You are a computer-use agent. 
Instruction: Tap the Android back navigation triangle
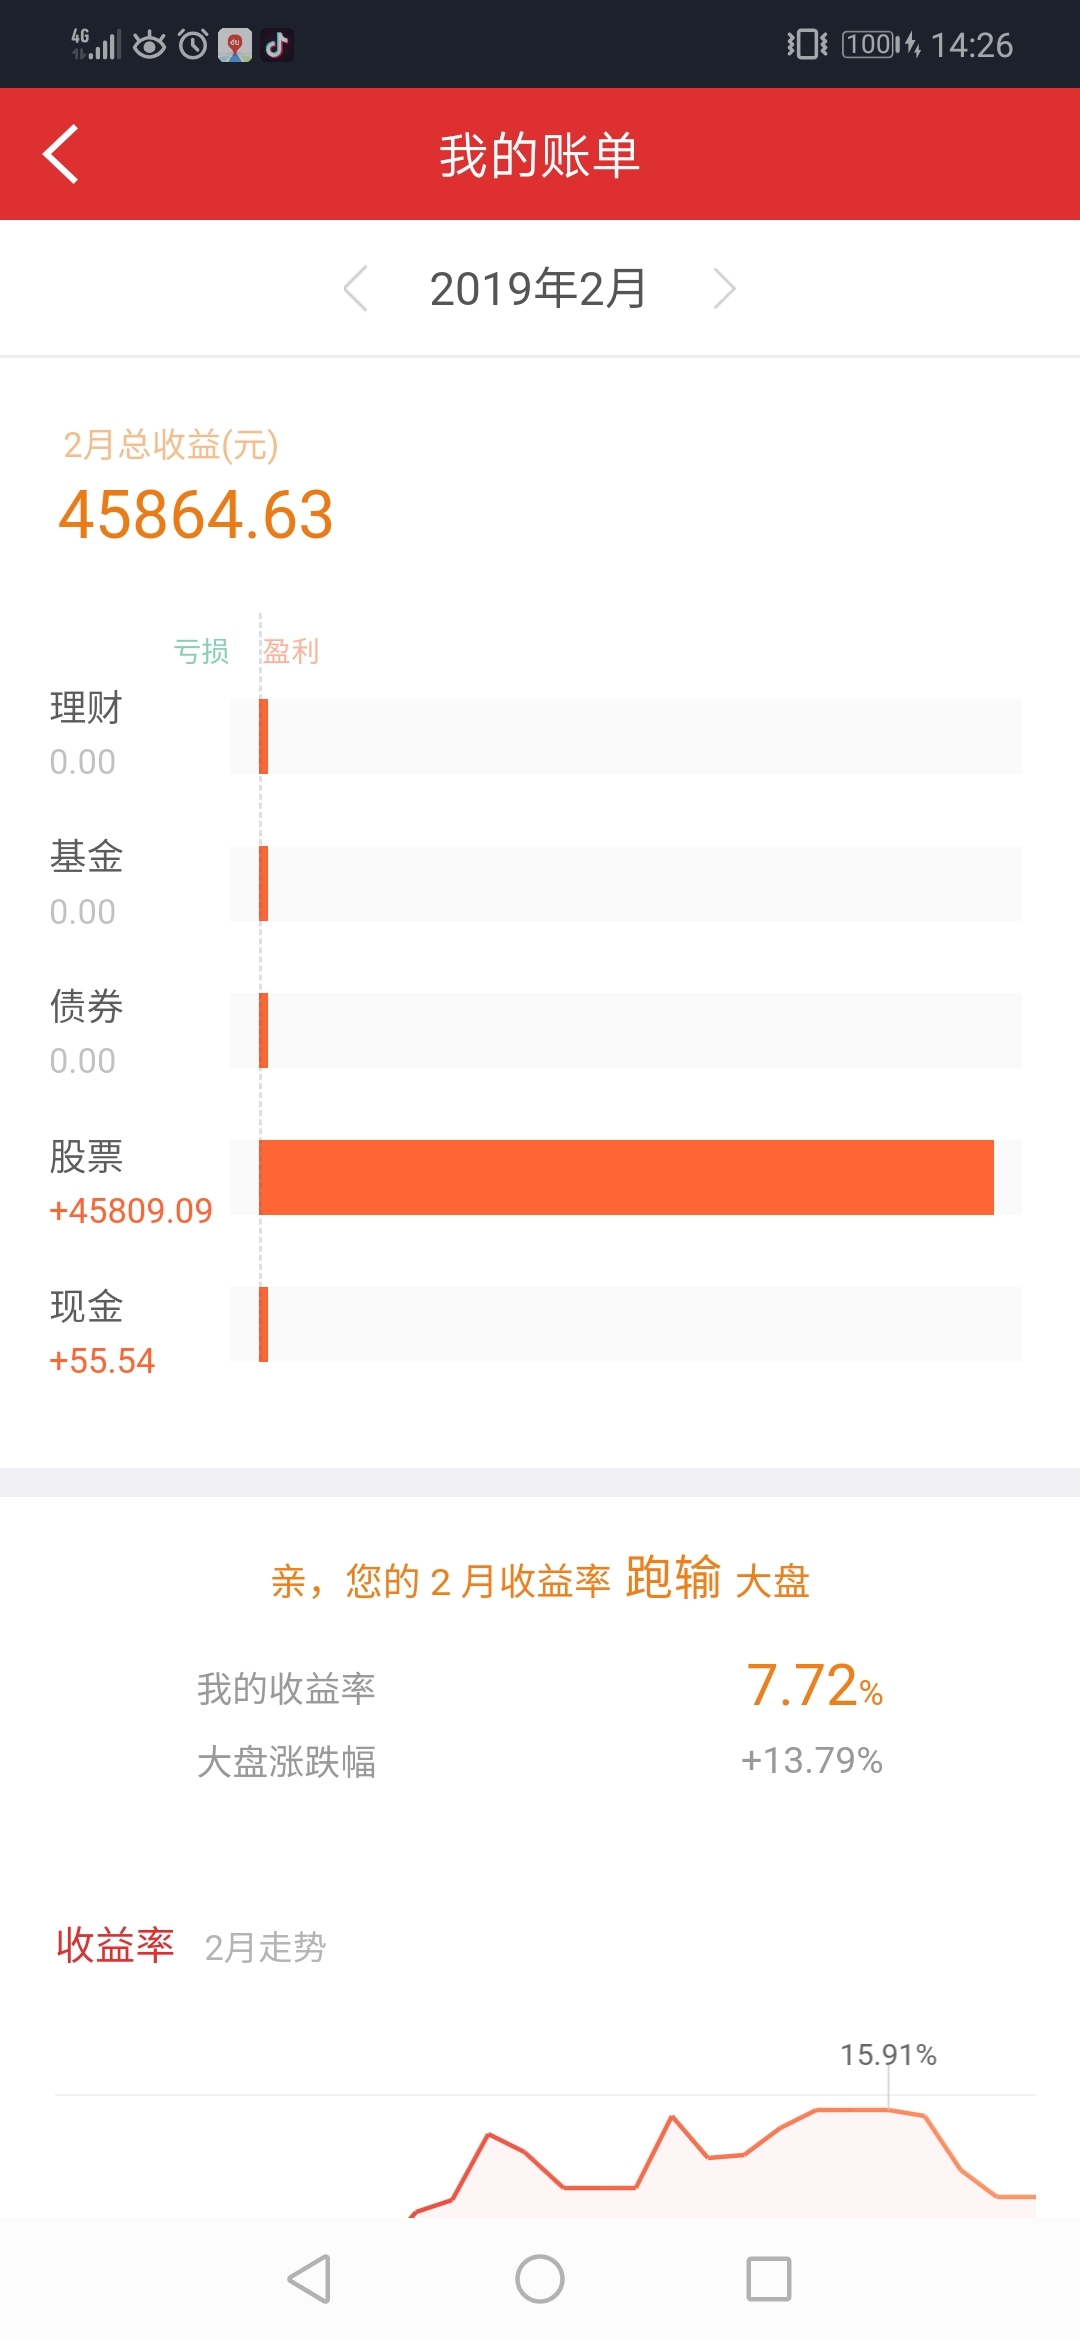pyautogui.click(x=309, y=2279)
